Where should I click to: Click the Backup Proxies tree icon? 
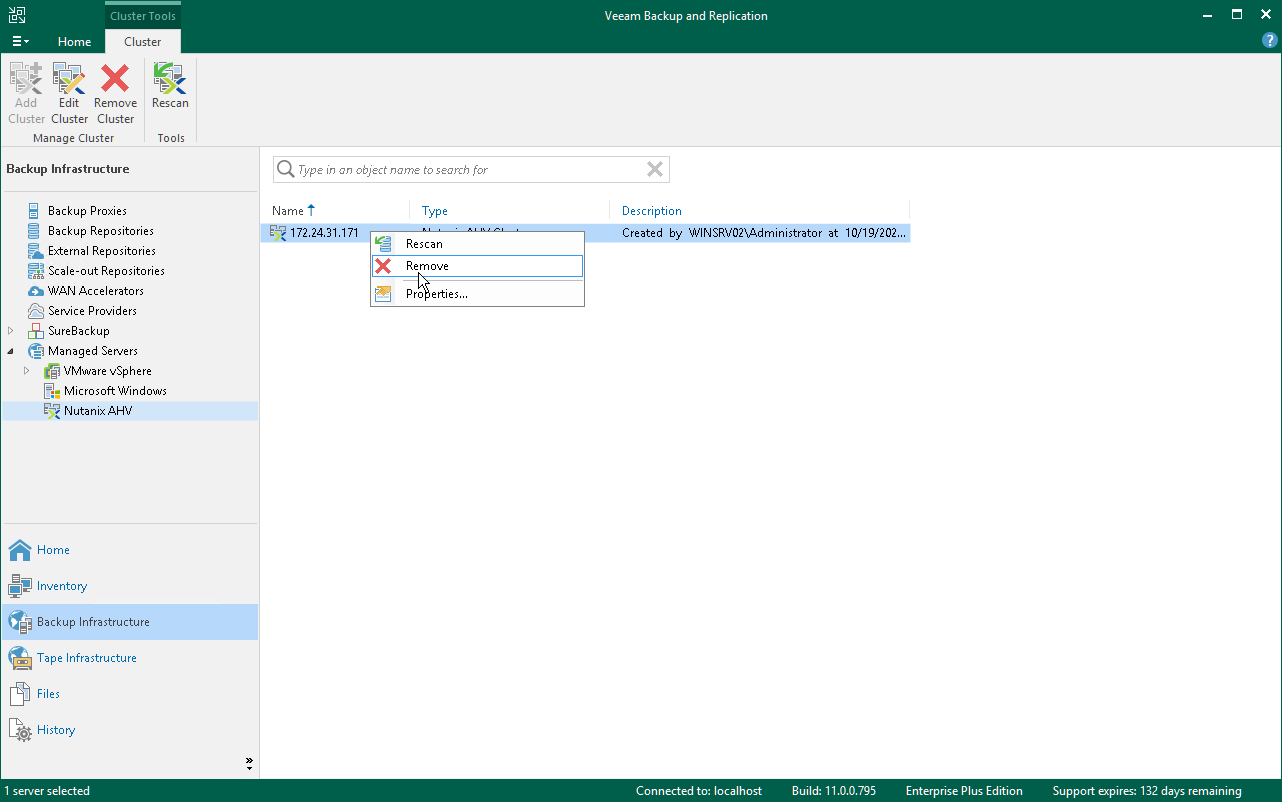click(x=35, y=211)
